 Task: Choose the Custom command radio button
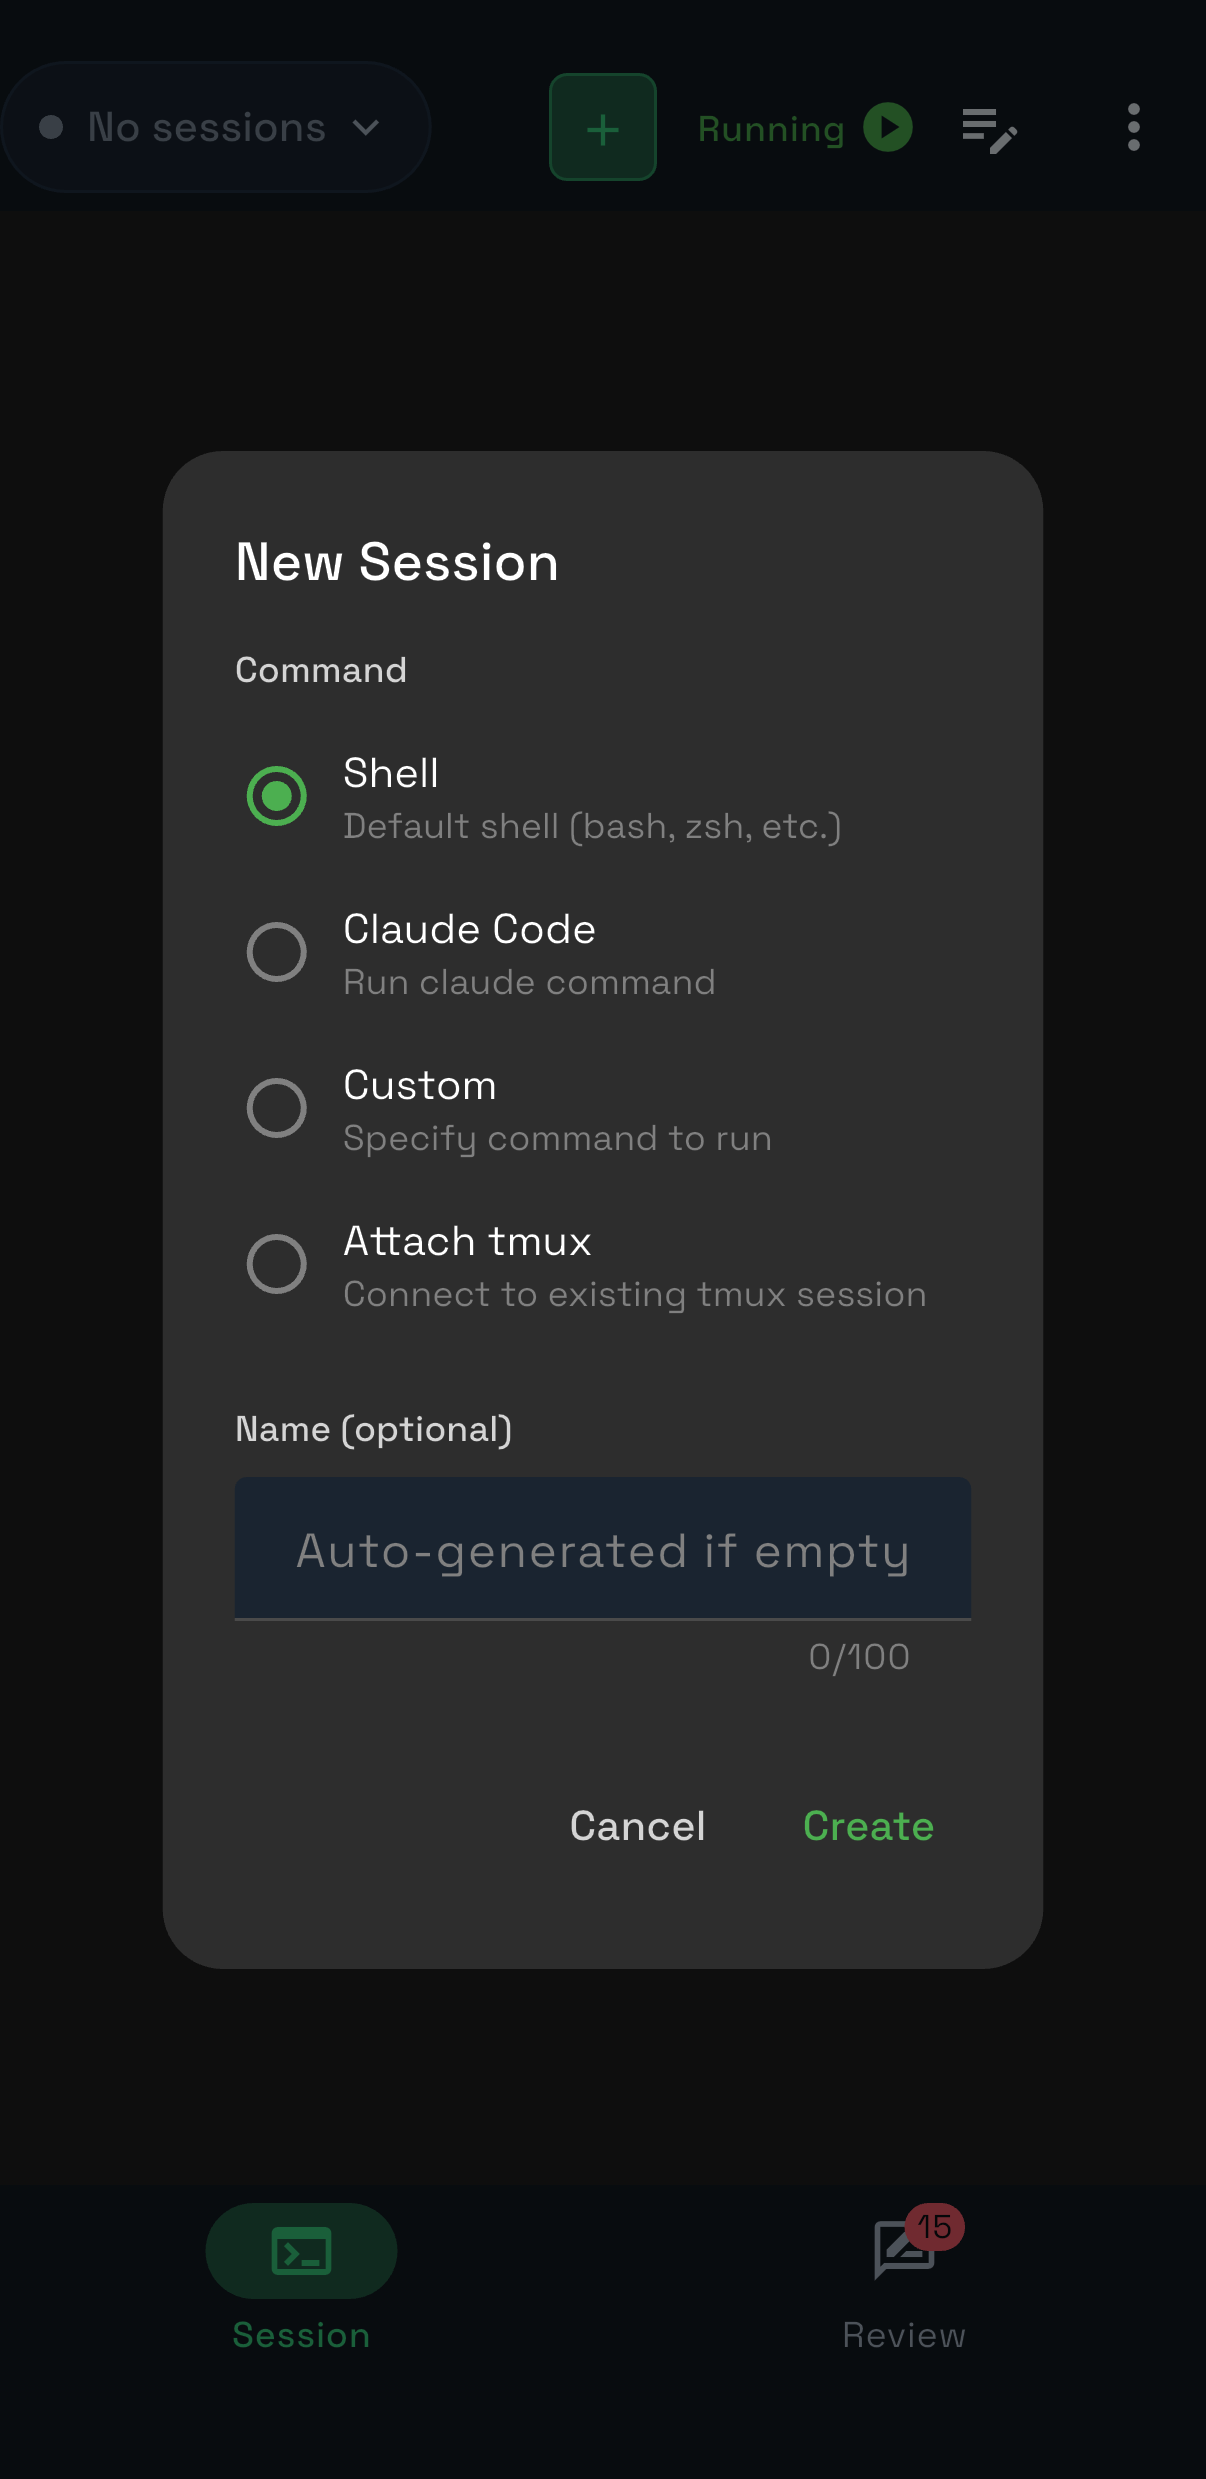(277, 1108)
